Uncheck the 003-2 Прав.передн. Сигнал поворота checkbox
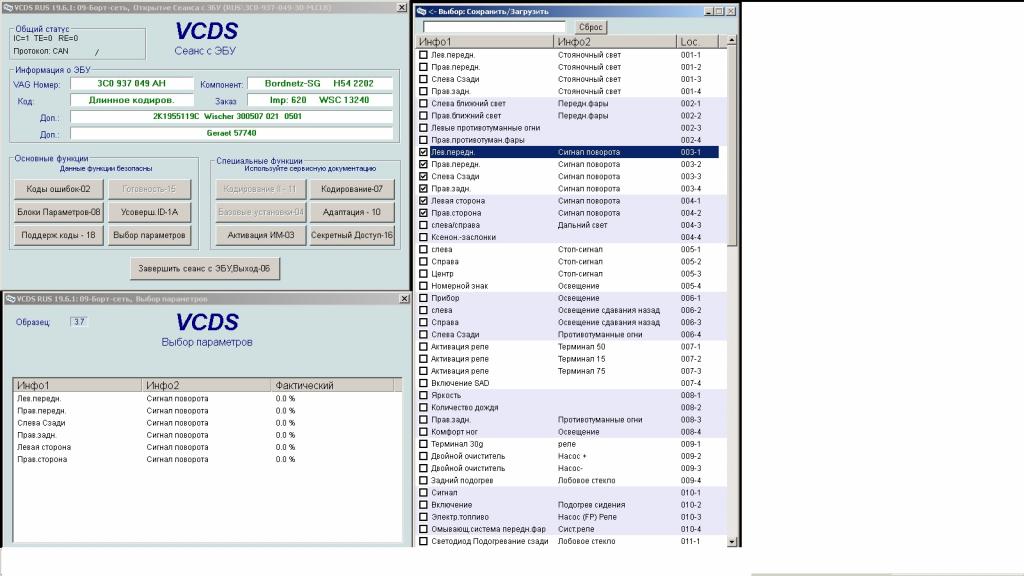Viewport: 1024px width, 576px height. click(x=423, y=165)
